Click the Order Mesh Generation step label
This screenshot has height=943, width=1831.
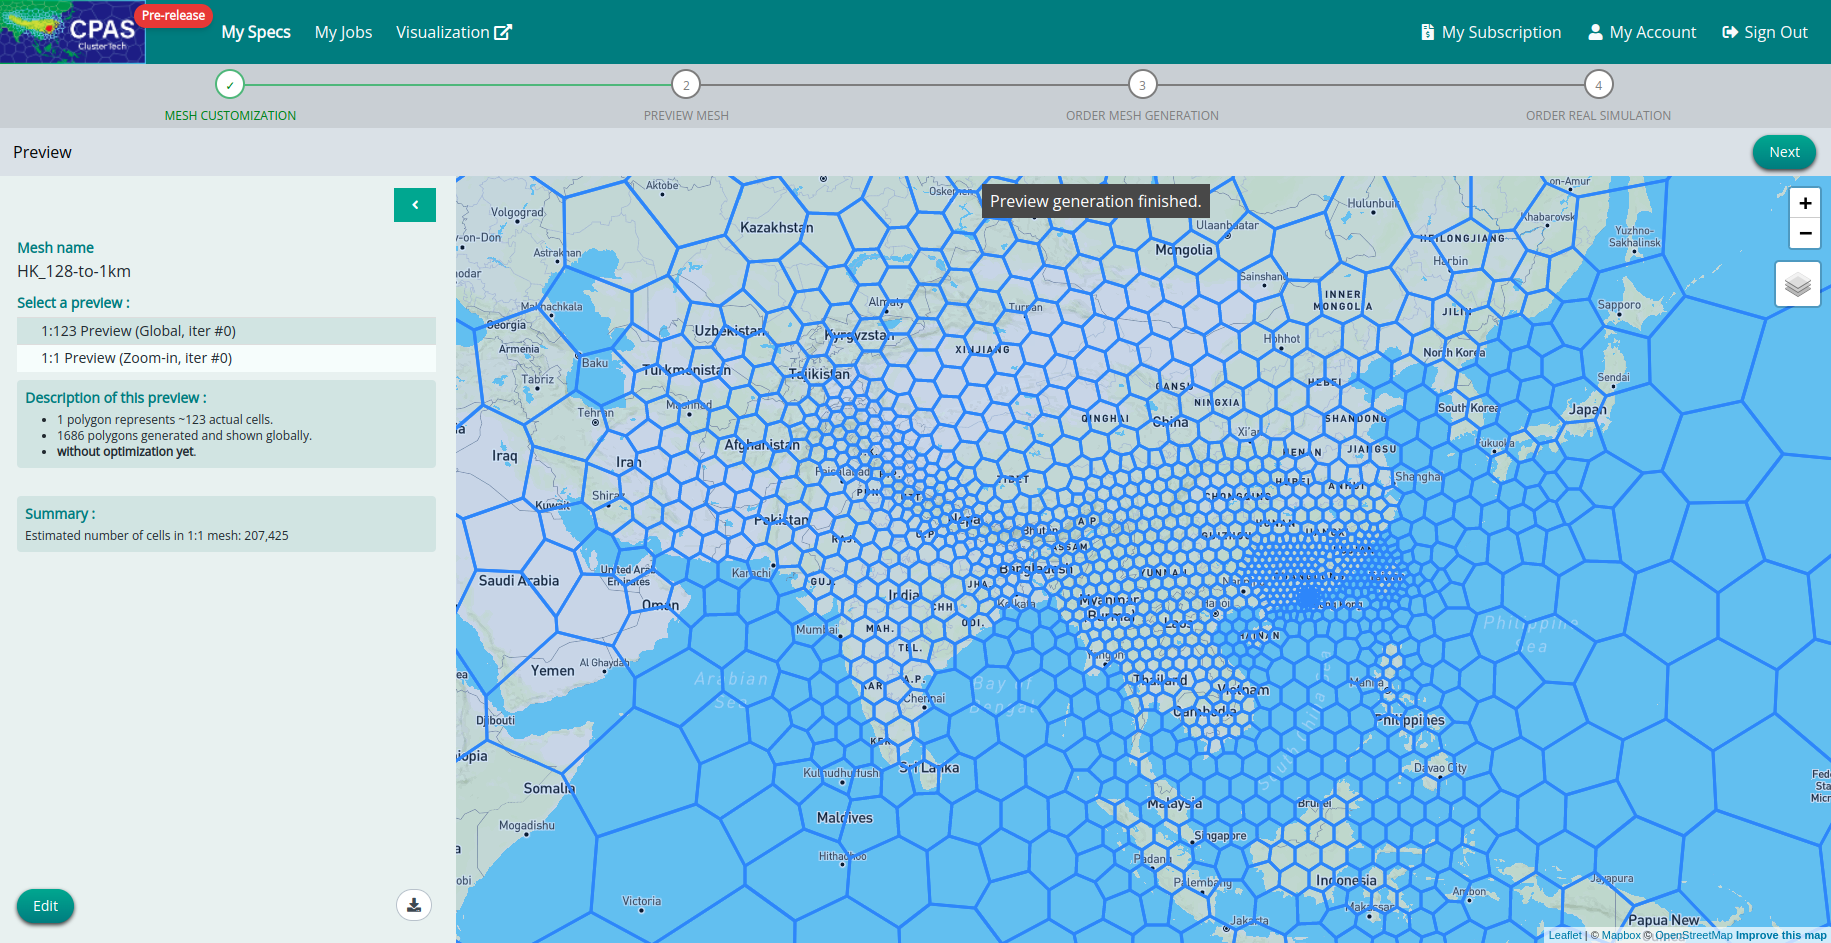1142,116
